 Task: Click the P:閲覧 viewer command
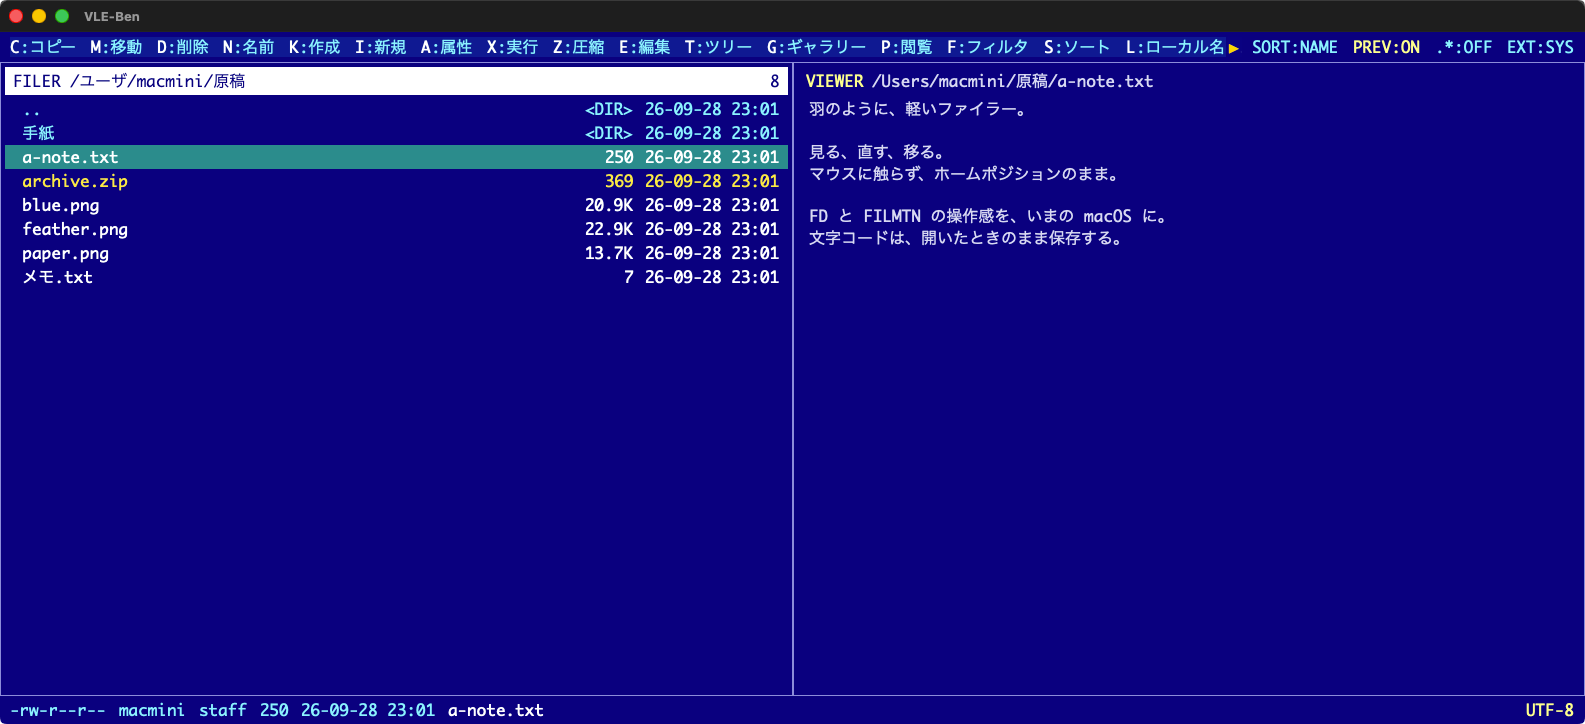pos(907,47)
